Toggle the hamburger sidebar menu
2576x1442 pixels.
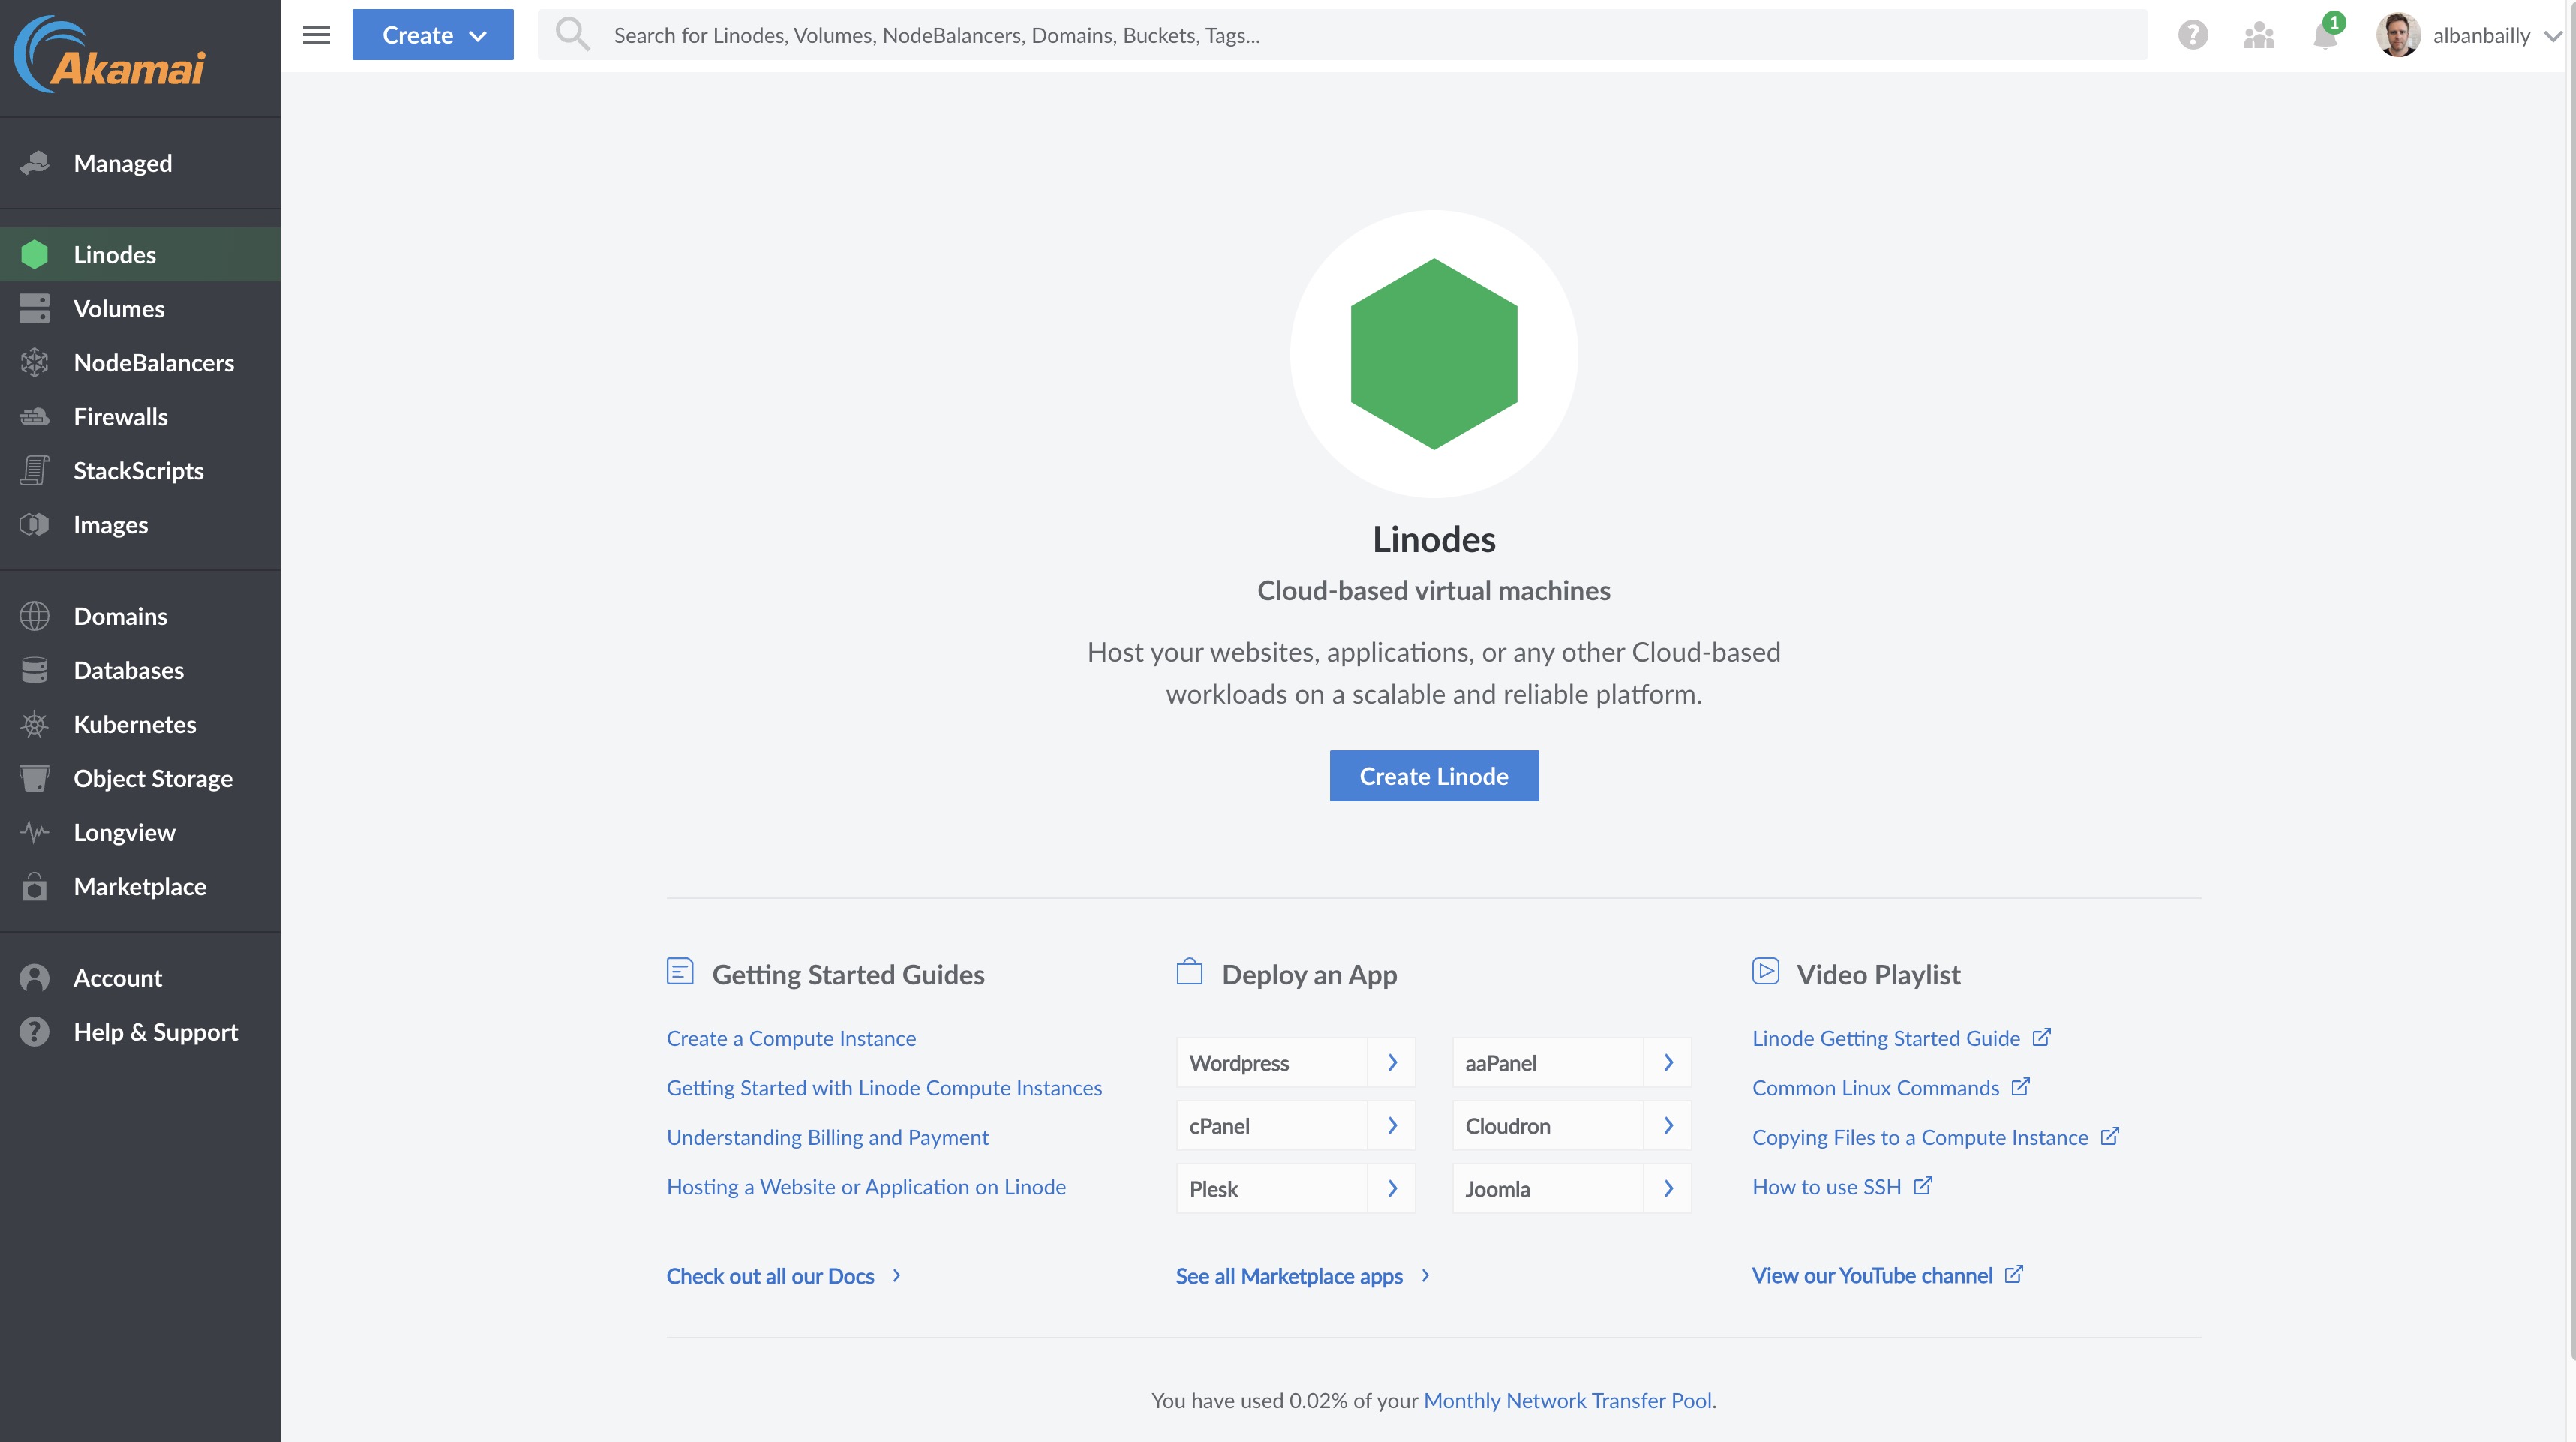[316, 35]
